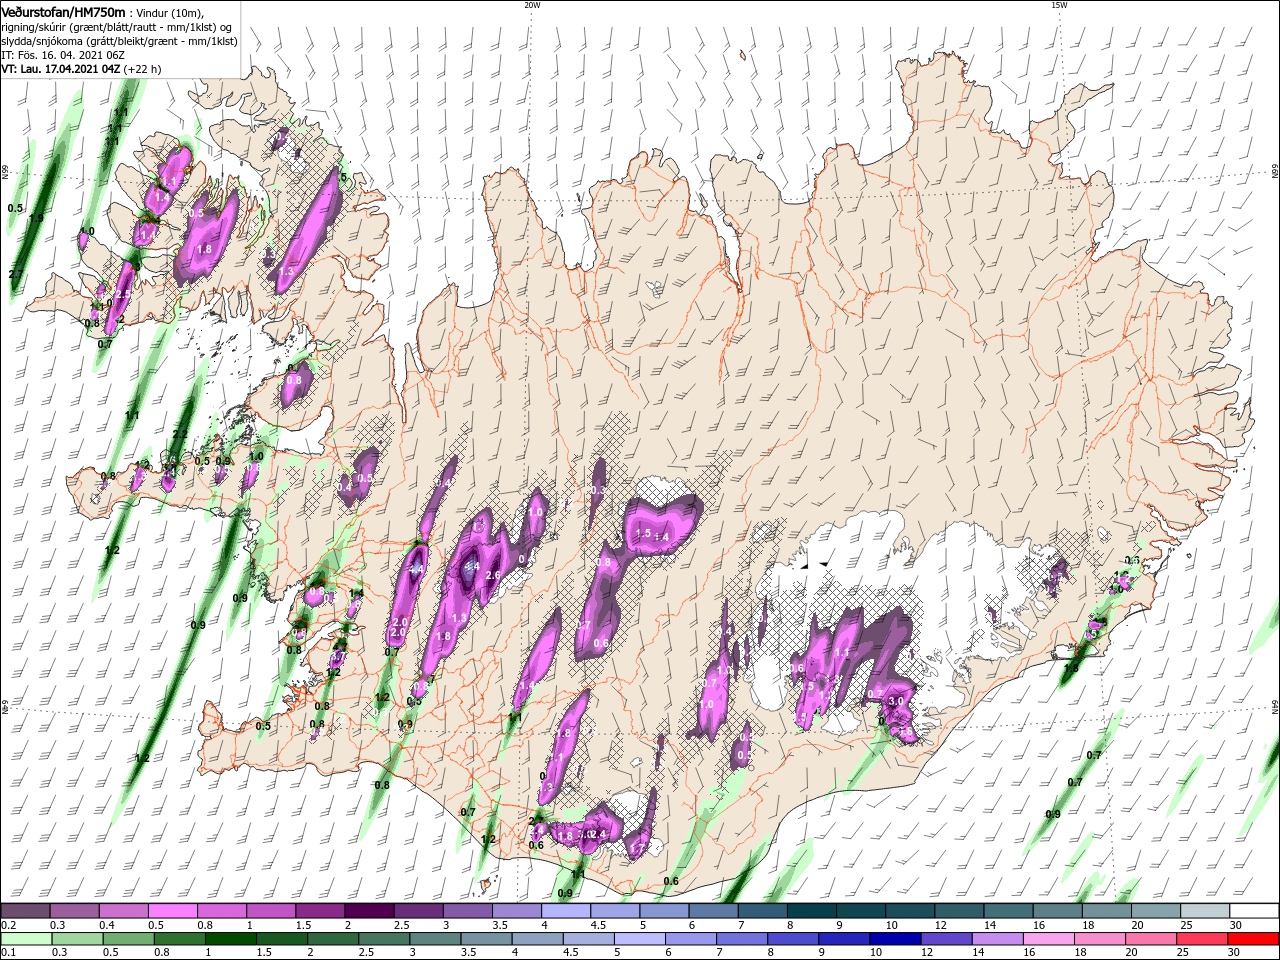Pick the white 30 swatch in the upper legend
Image resolution: width=1280 pixels, height=960 pixels.
1253,911
